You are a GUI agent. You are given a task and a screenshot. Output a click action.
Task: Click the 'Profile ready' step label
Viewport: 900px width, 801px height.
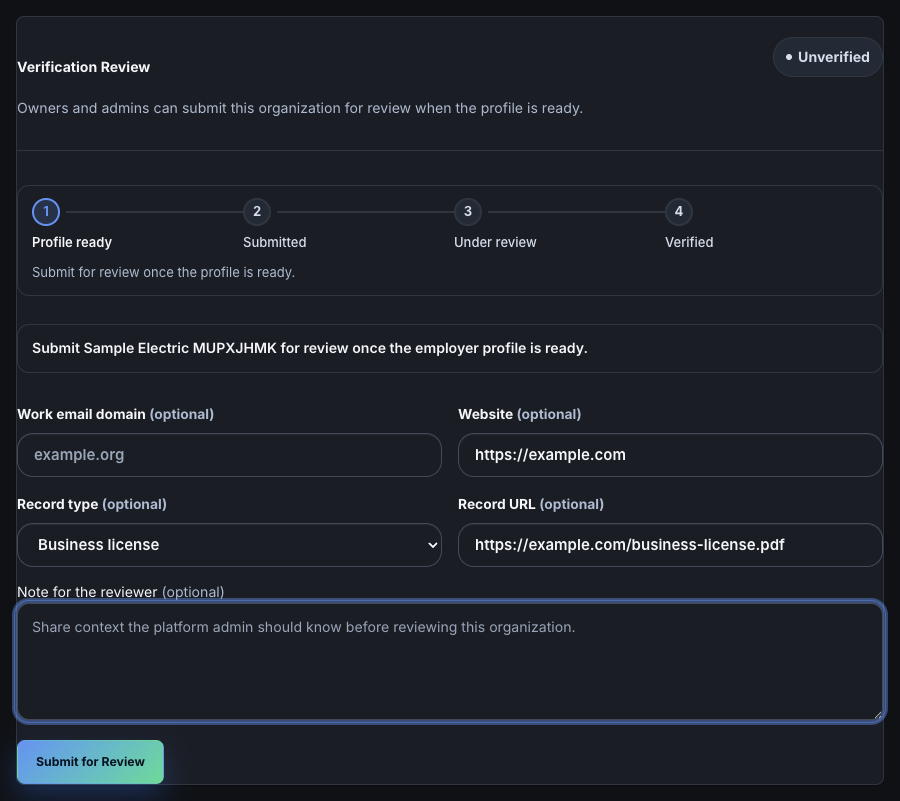click(72, 242)
